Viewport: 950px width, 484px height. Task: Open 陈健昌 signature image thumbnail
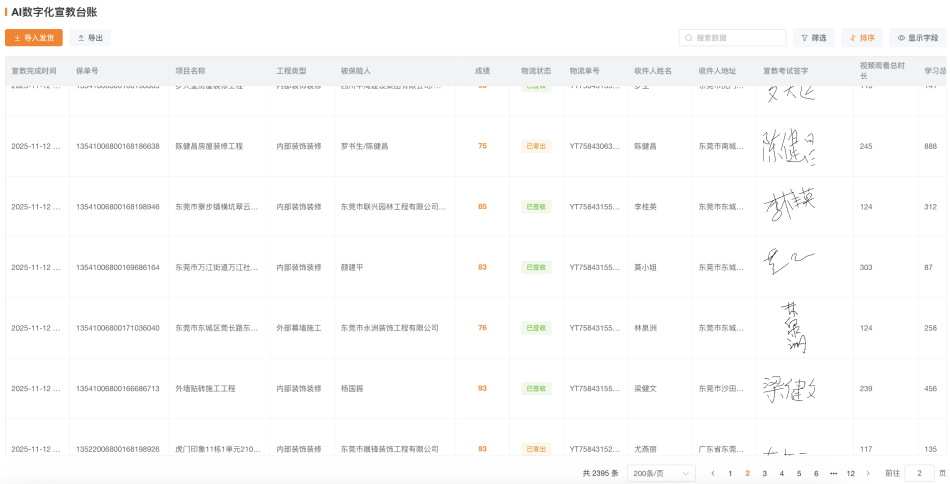coord(789,146)
